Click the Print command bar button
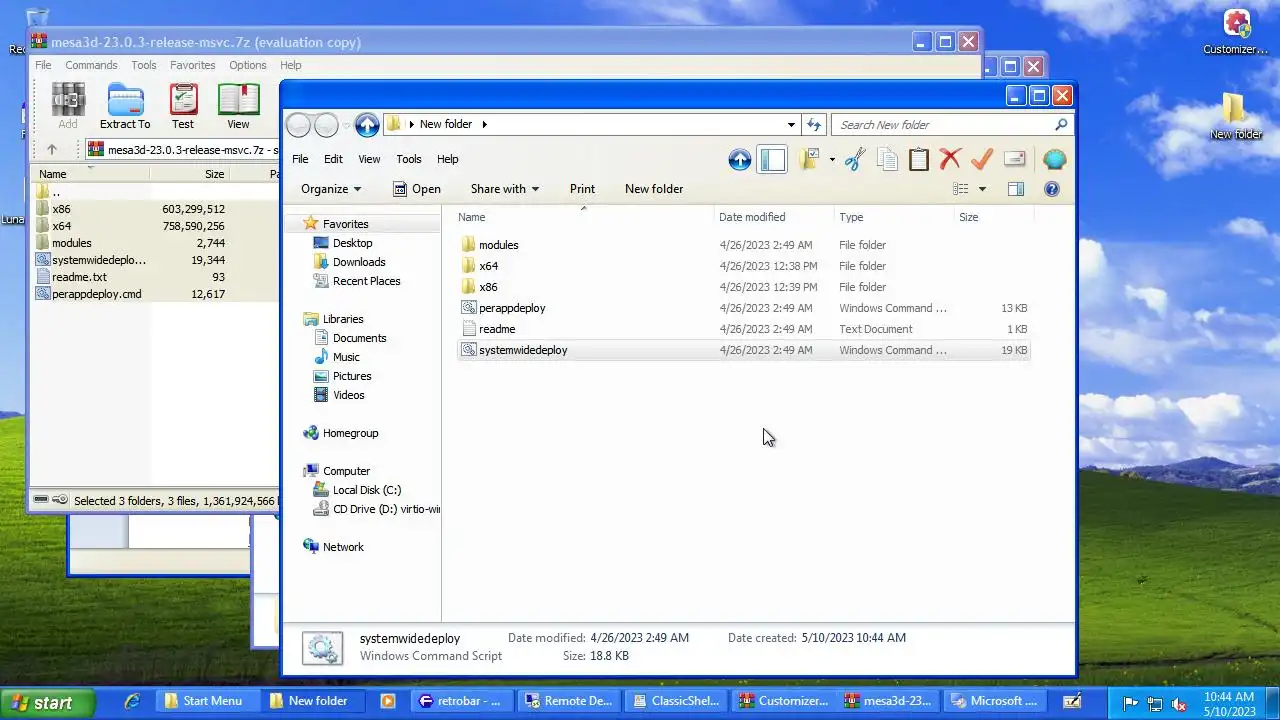The image size is (1280, 720). point(582,189)
